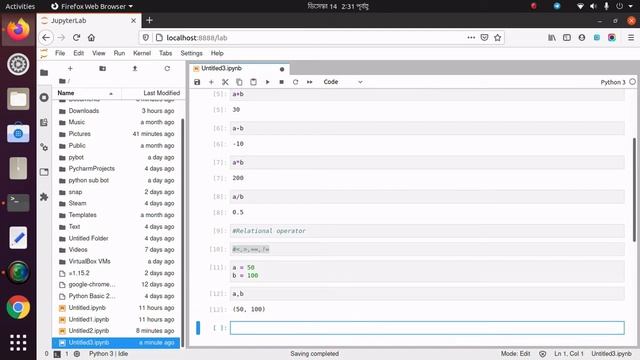Click the notebook vertical scrollbar
This screenshot has width=640, height=360.
click(x=634, y=190)
